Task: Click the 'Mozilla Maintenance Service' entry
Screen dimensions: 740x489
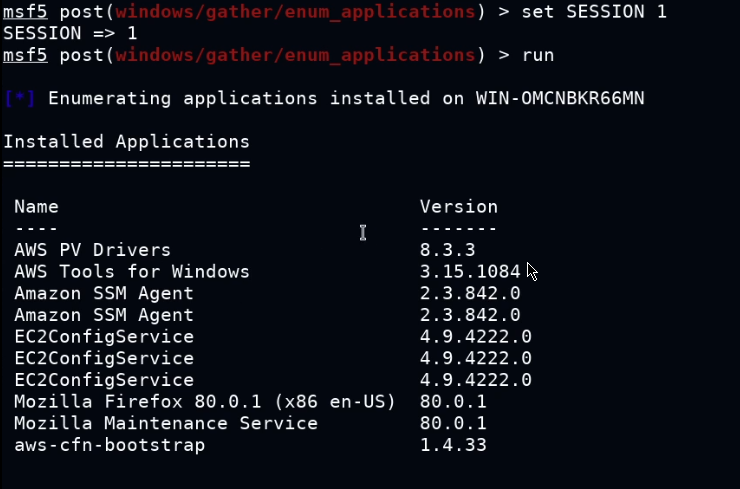Action: [166, 423]
